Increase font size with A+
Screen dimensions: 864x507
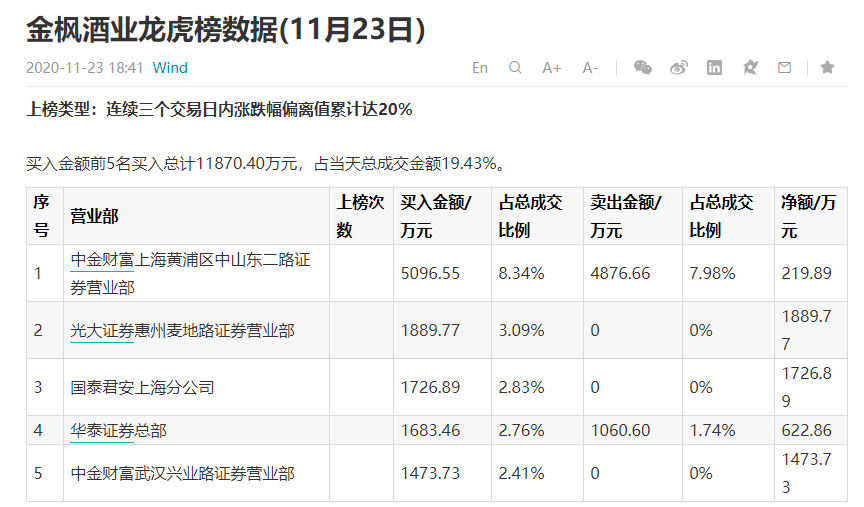pos(552,68)
